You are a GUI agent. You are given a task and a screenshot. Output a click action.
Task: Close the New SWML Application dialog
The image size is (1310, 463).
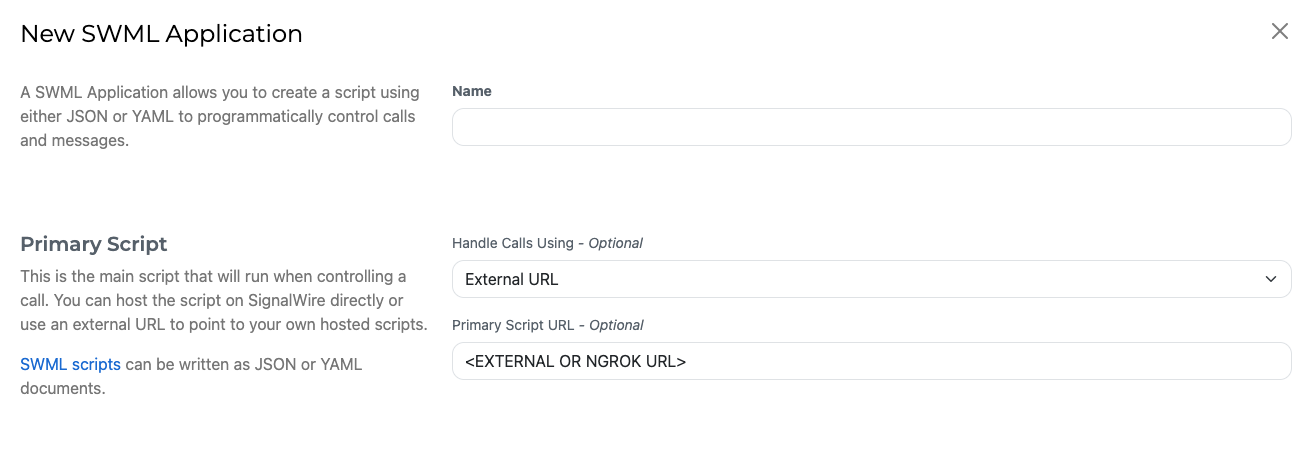click(x=1279, y=31)
